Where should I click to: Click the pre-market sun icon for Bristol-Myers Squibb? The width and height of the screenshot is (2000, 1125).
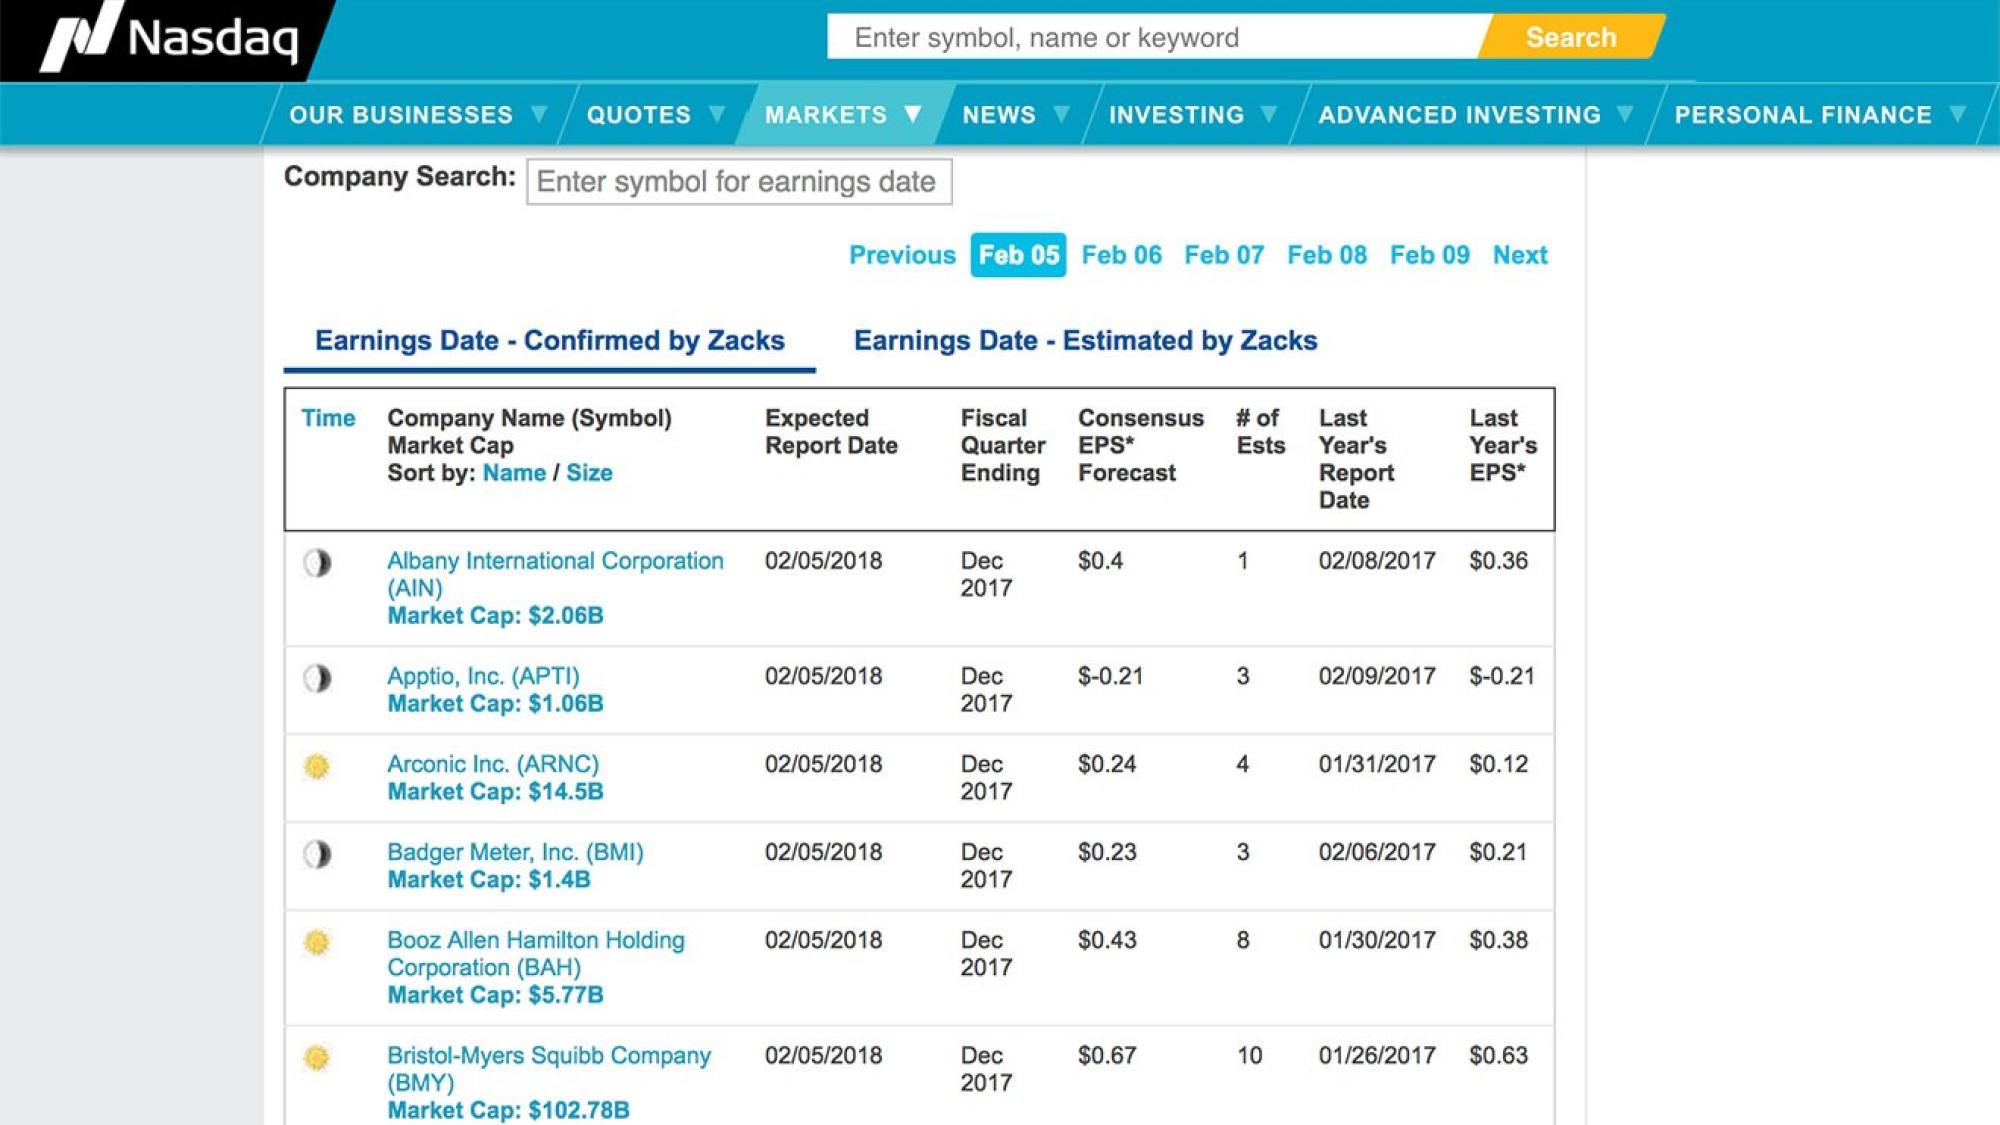(317, 1058)
